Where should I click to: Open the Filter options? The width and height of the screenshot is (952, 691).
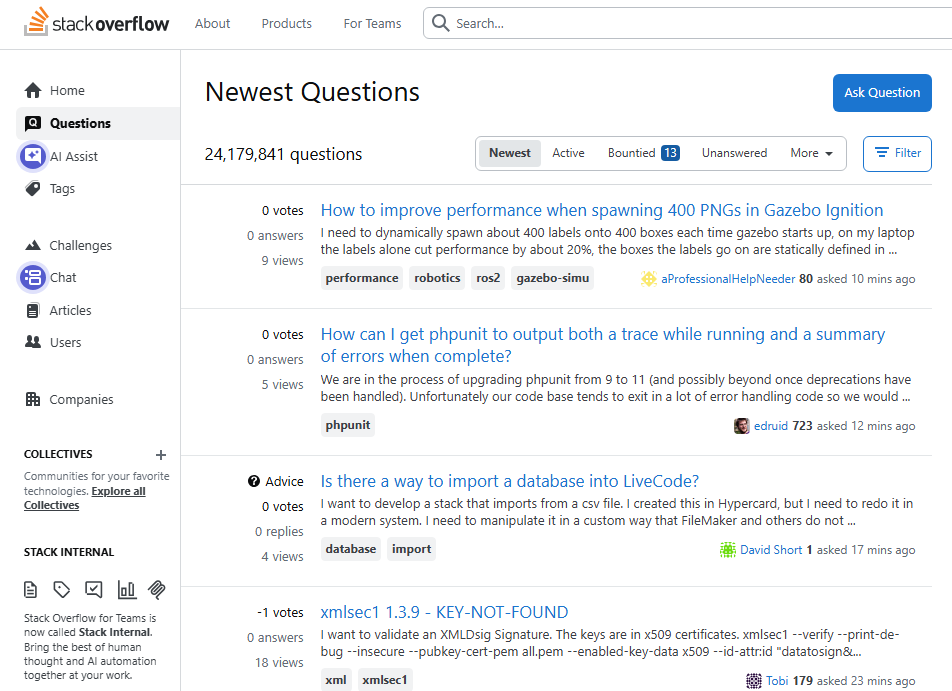[x=897, y=153]
